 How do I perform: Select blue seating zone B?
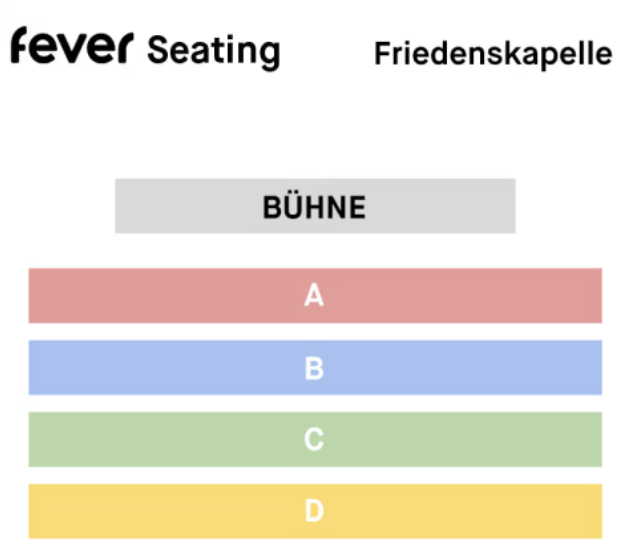(315, 368)
